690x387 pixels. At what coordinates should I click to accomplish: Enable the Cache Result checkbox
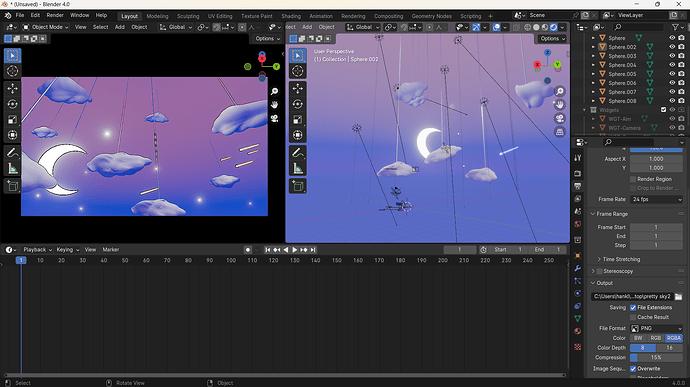coord(633,317)
